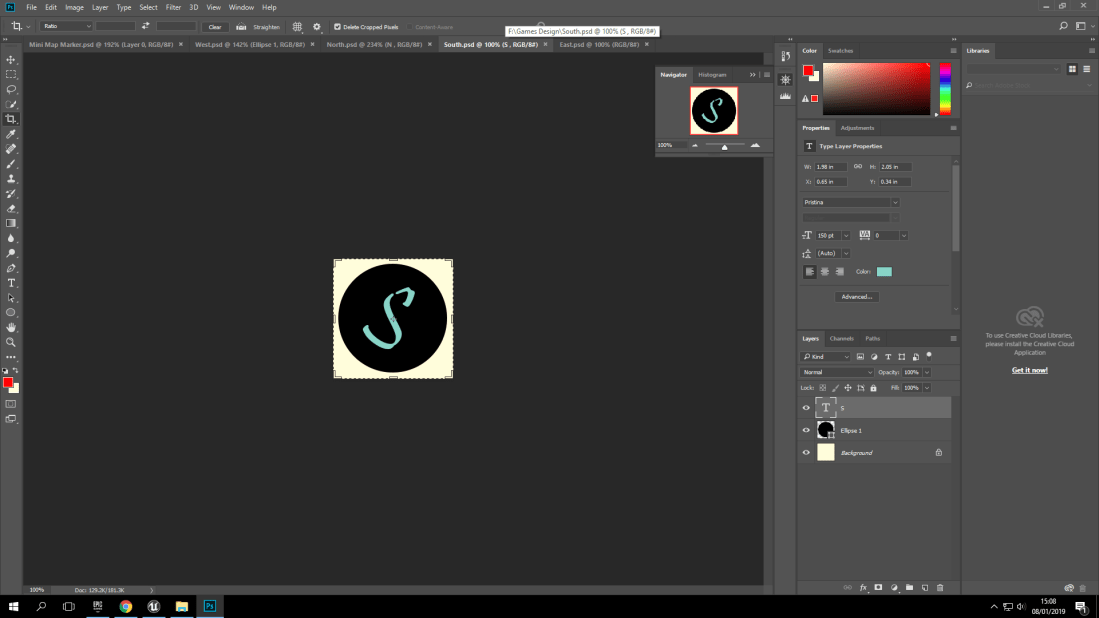Screen dimensions: 1099x618
Task: Expand the 150 pt font size dropdown
Action: point(846,235)
